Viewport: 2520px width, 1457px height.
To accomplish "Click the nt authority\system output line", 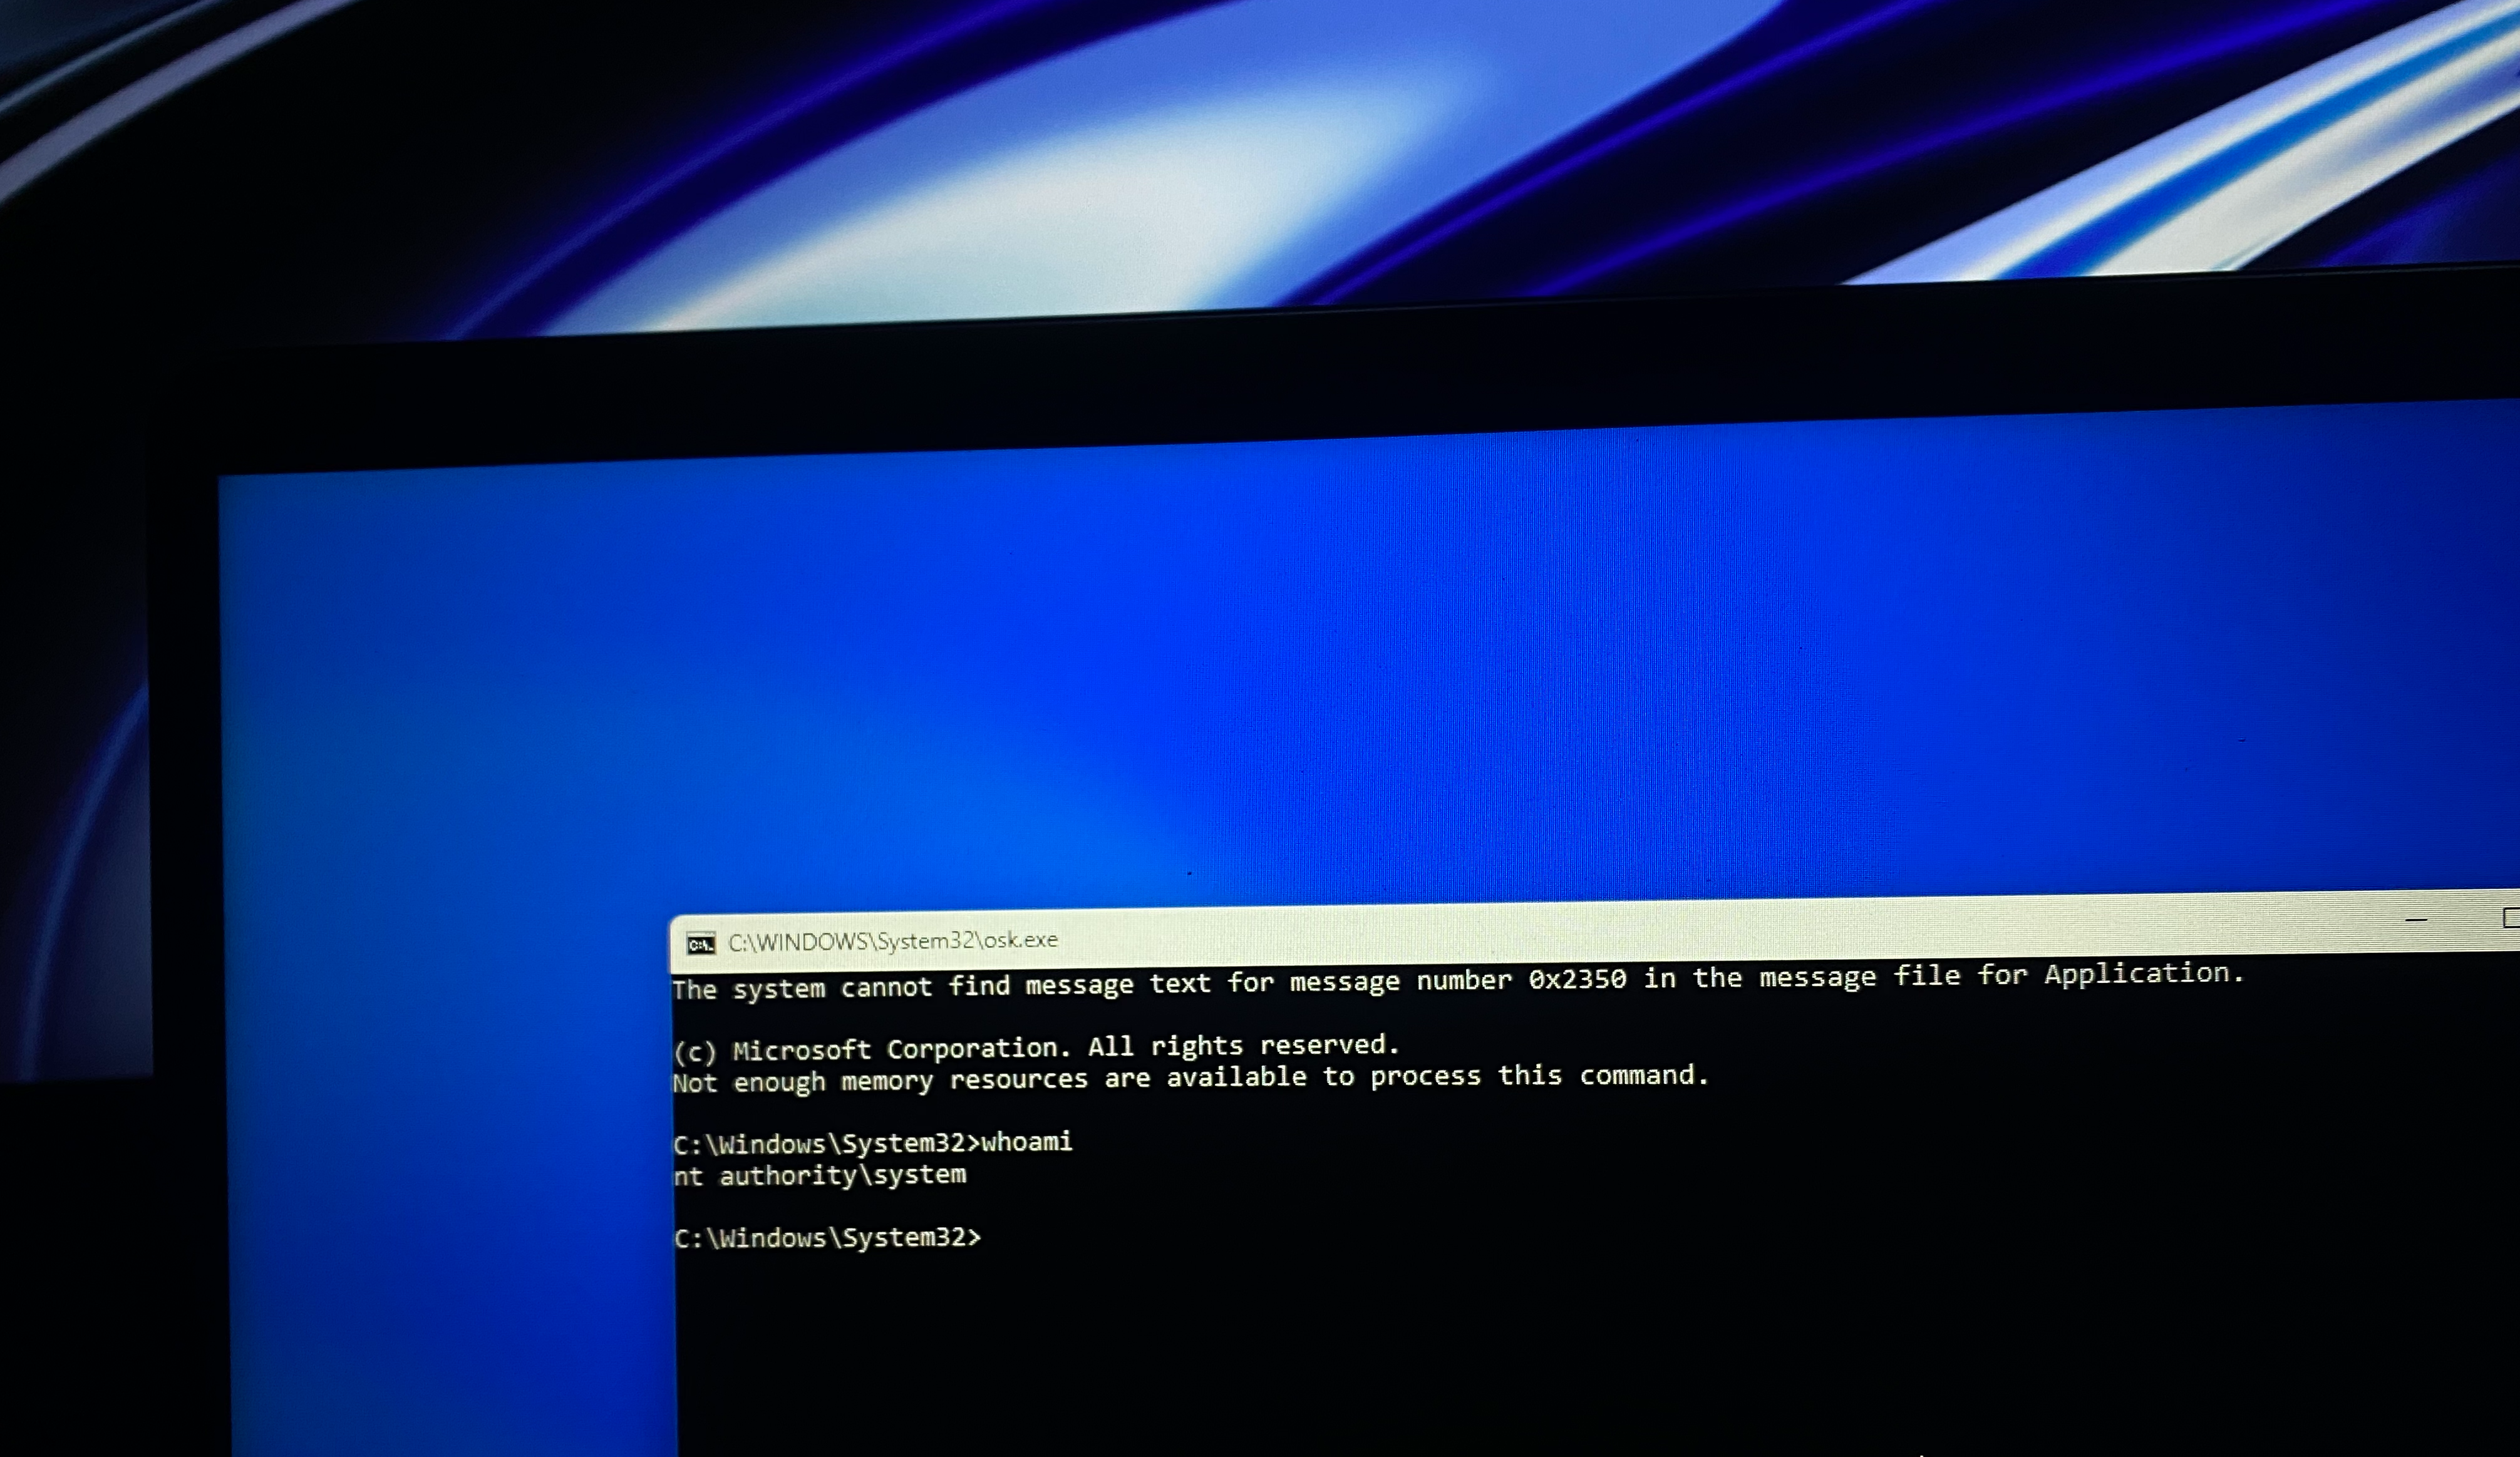I will tap(820, 1175).
